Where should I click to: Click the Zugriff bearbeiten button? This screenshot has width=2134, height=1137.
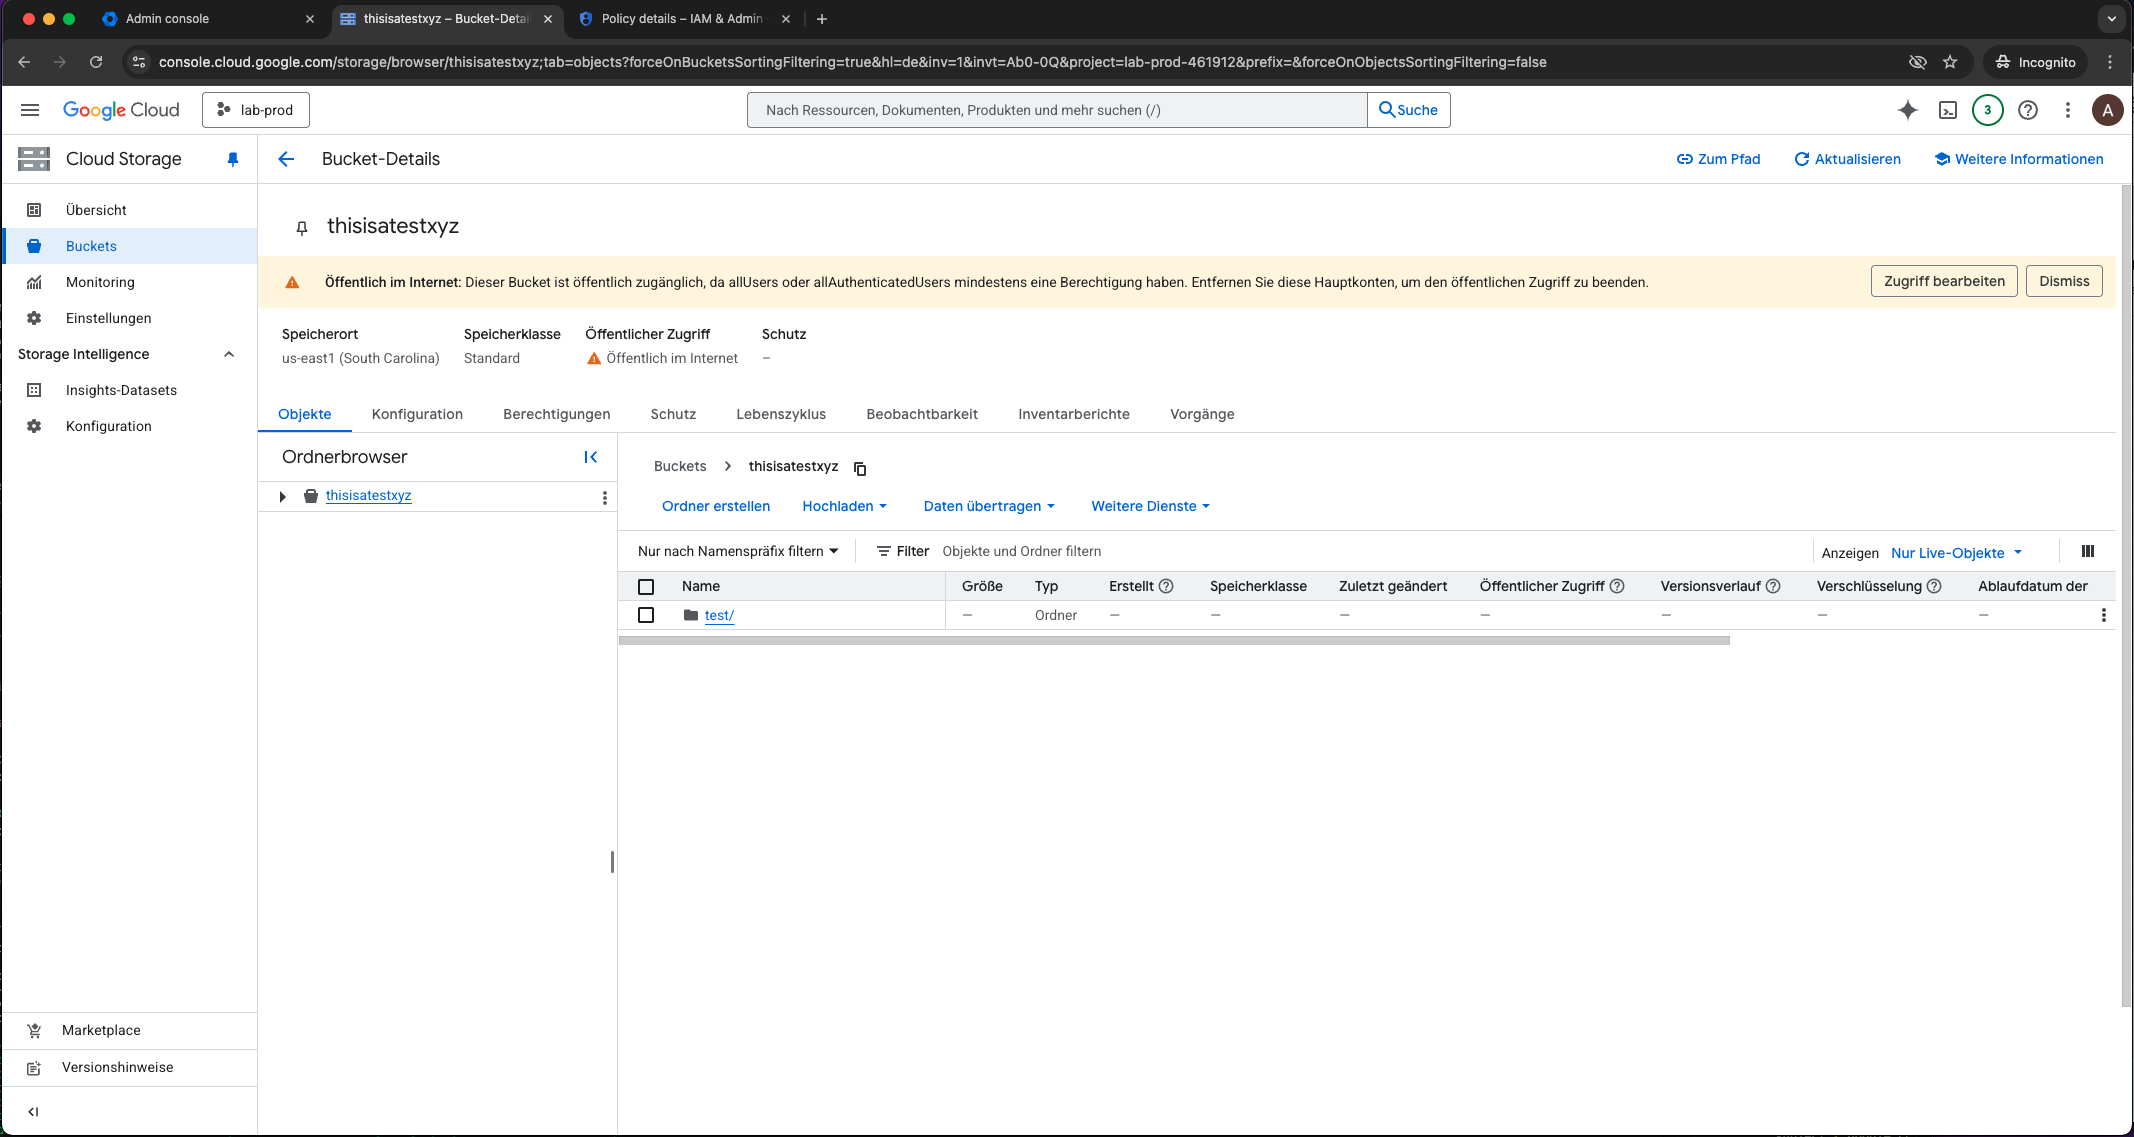point(1943,281)
